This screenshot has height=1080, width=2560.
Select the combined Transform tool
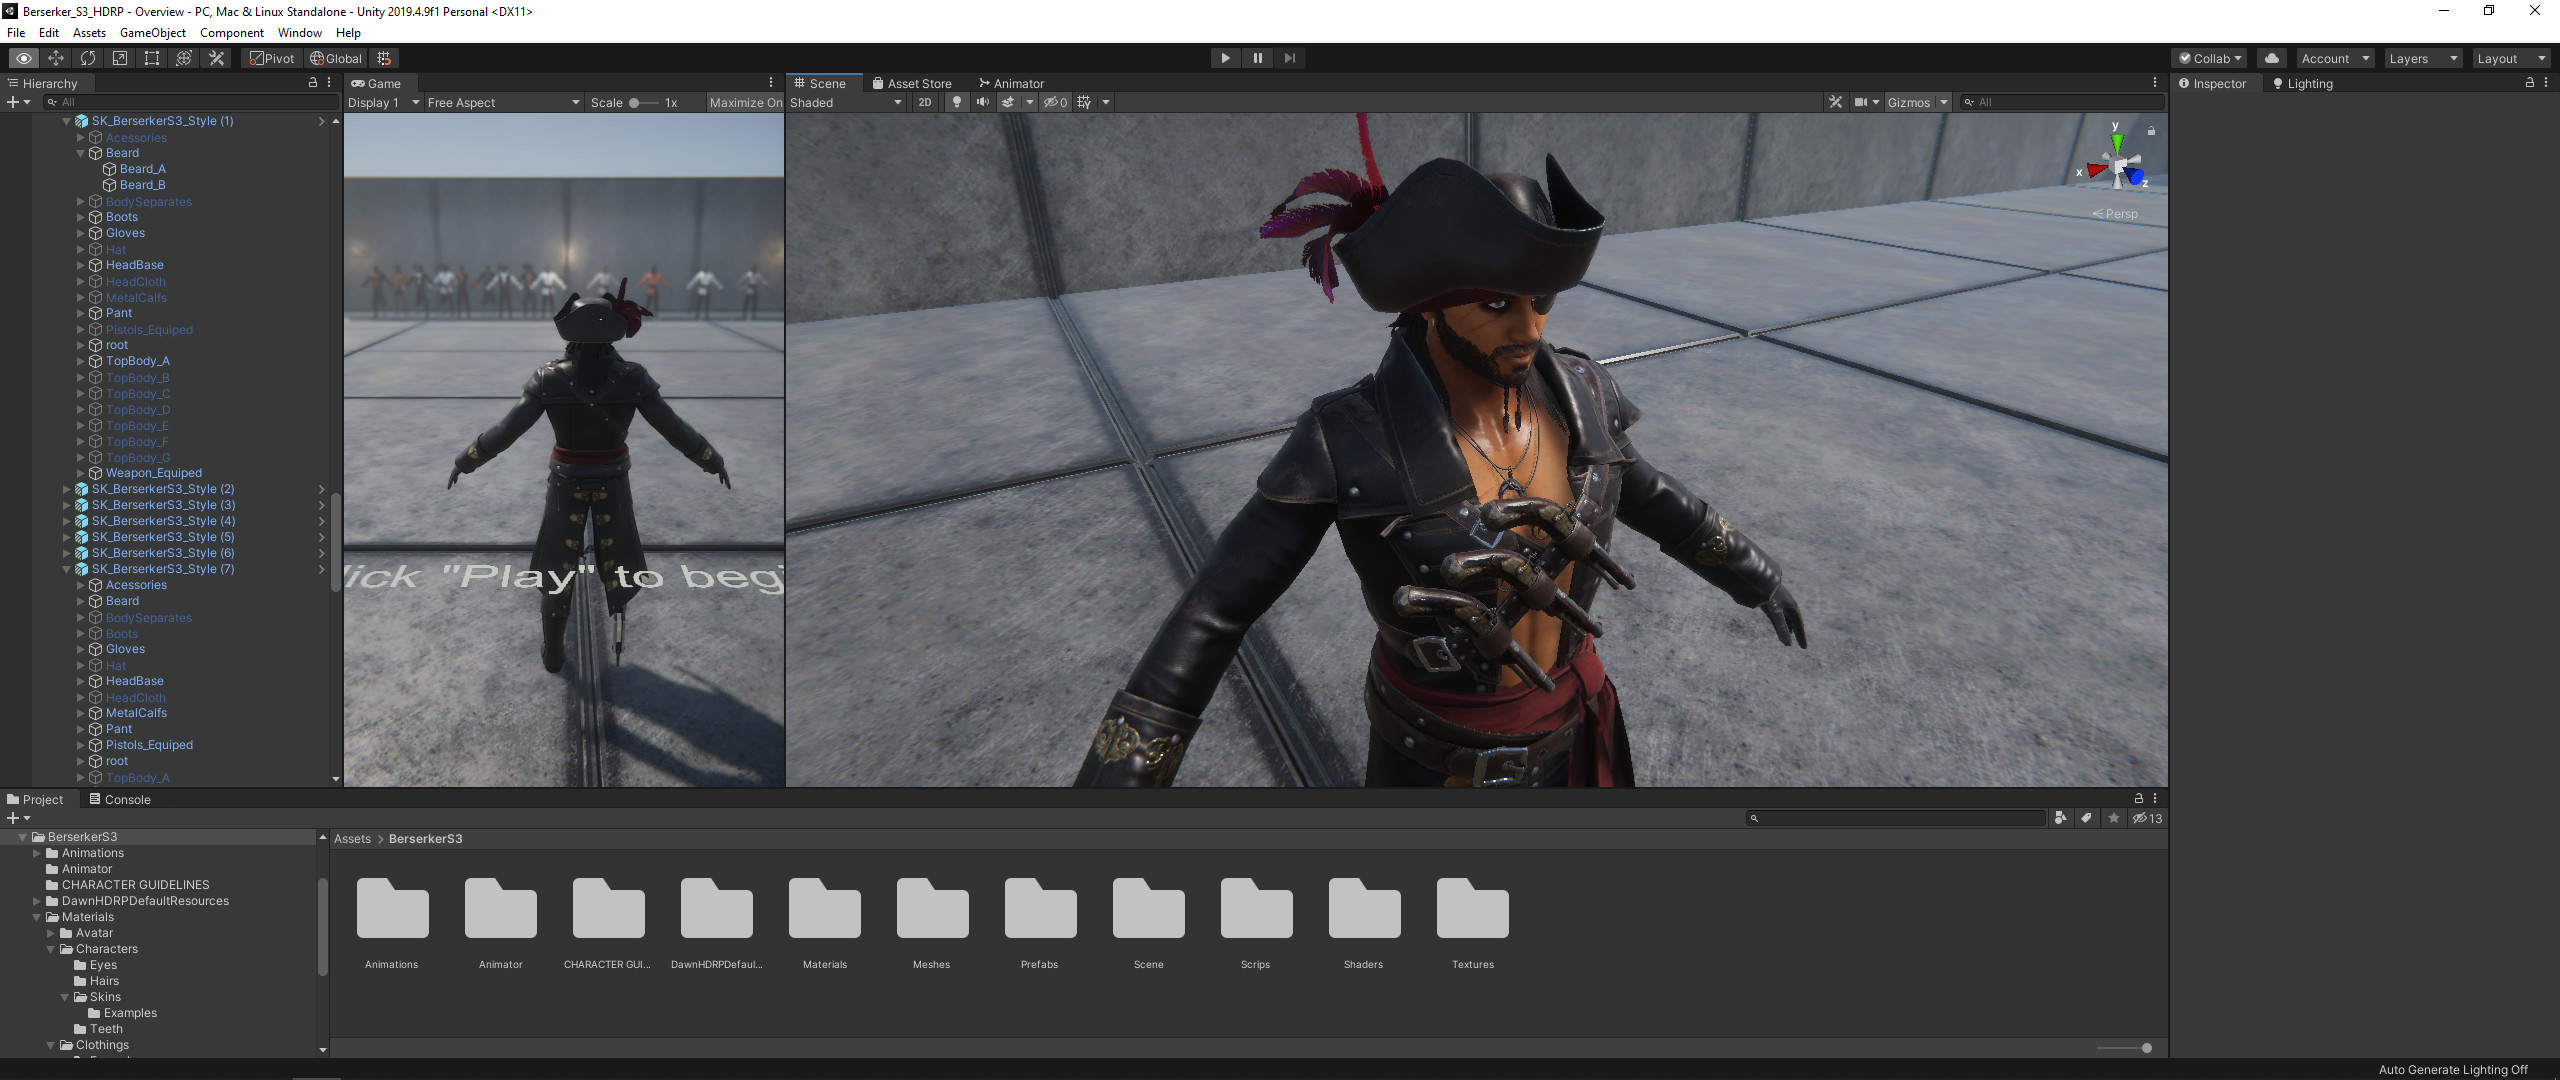(184, 58)
